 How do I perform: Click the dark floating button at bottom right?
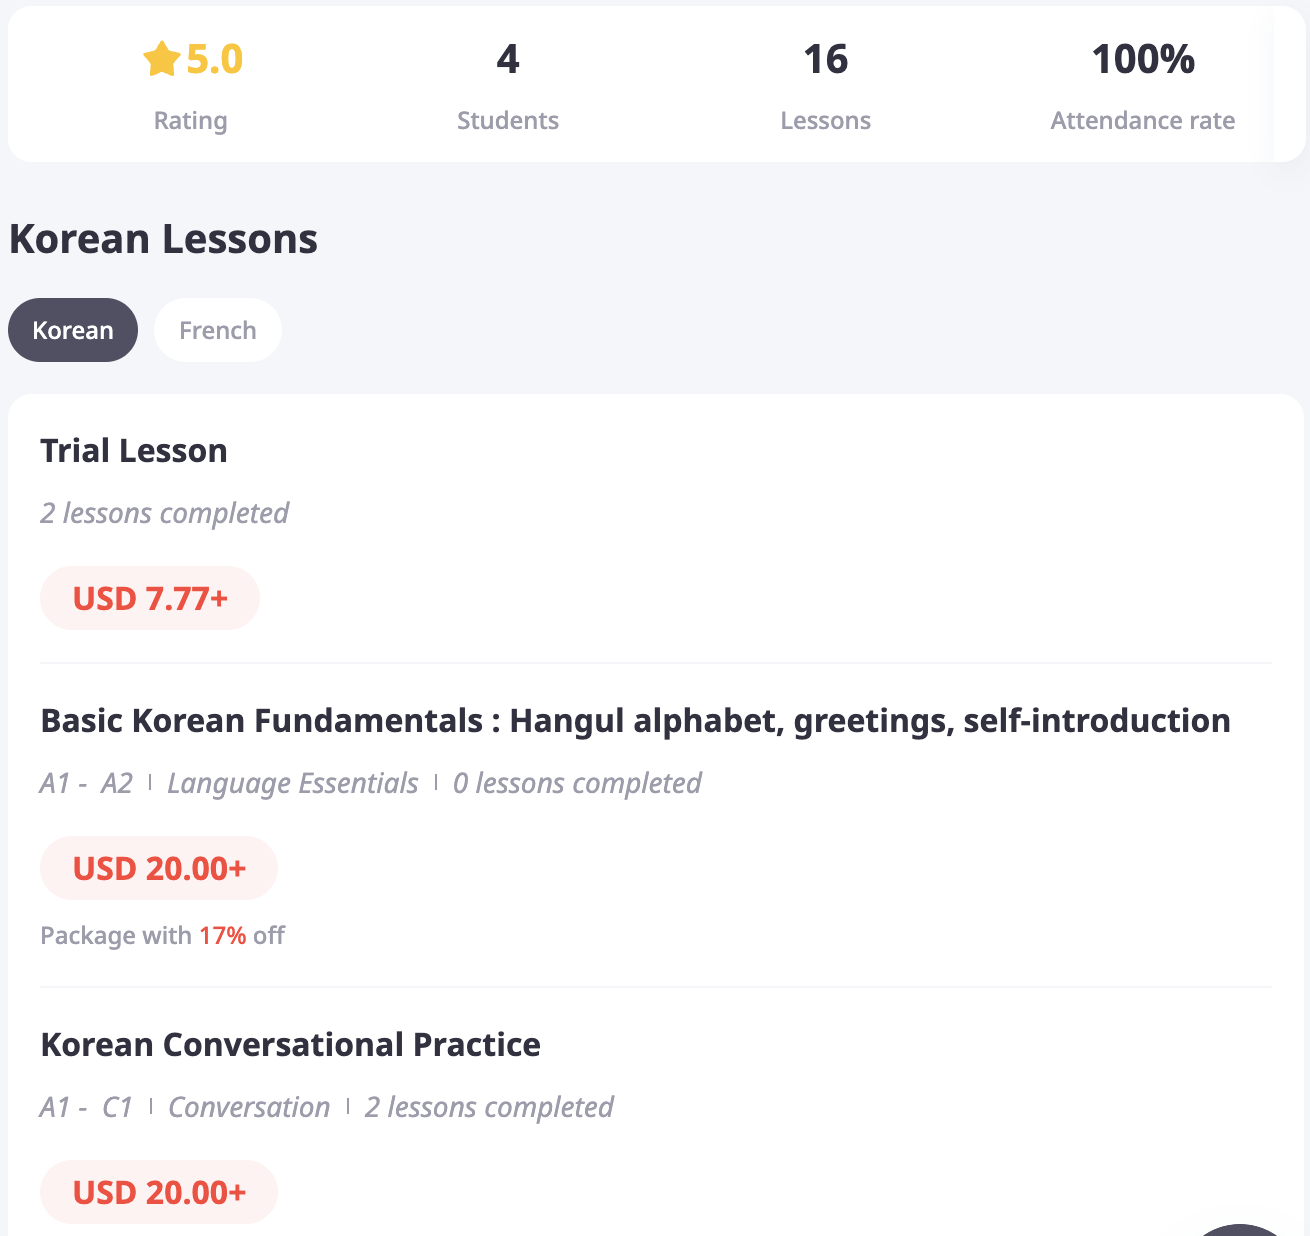[x=1240, y=1229]
